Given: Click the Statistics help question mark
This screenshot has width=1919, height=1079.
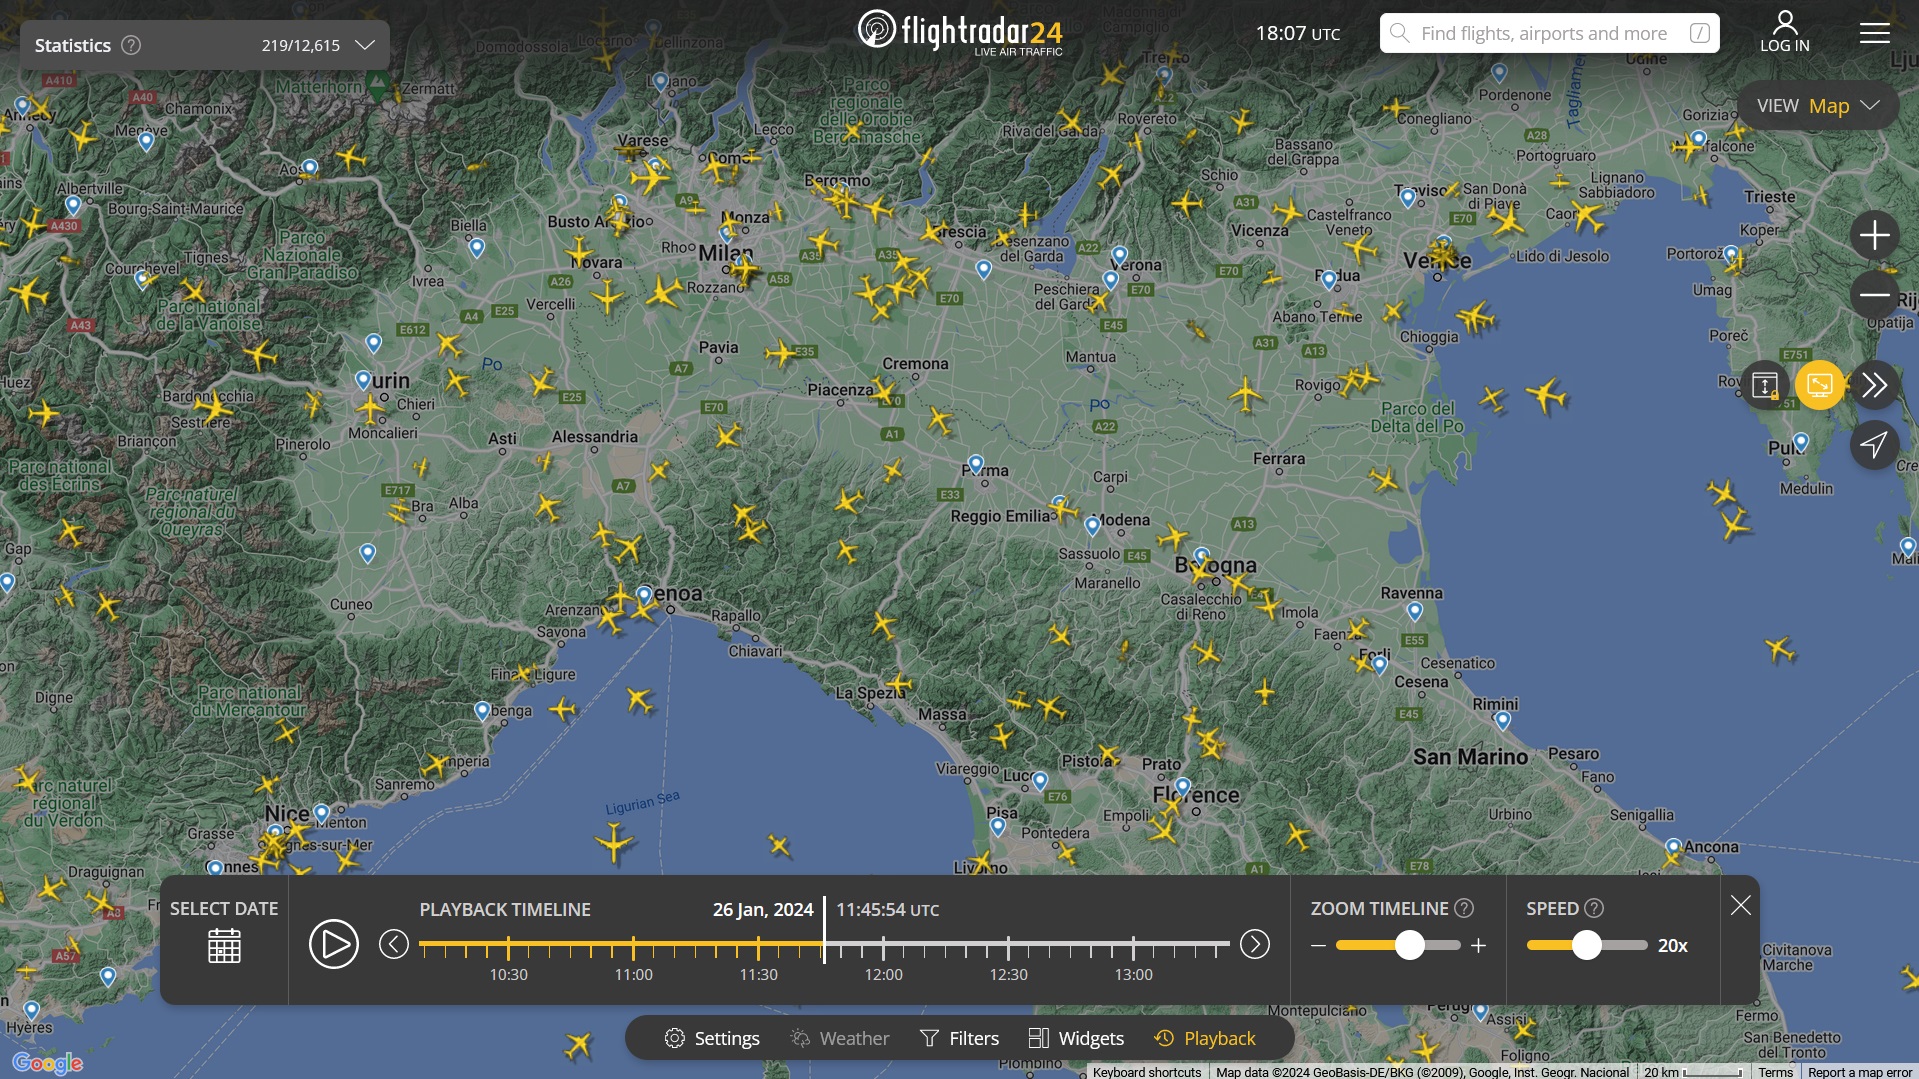Looking at the screenshot, I should (x=131, y=45).
